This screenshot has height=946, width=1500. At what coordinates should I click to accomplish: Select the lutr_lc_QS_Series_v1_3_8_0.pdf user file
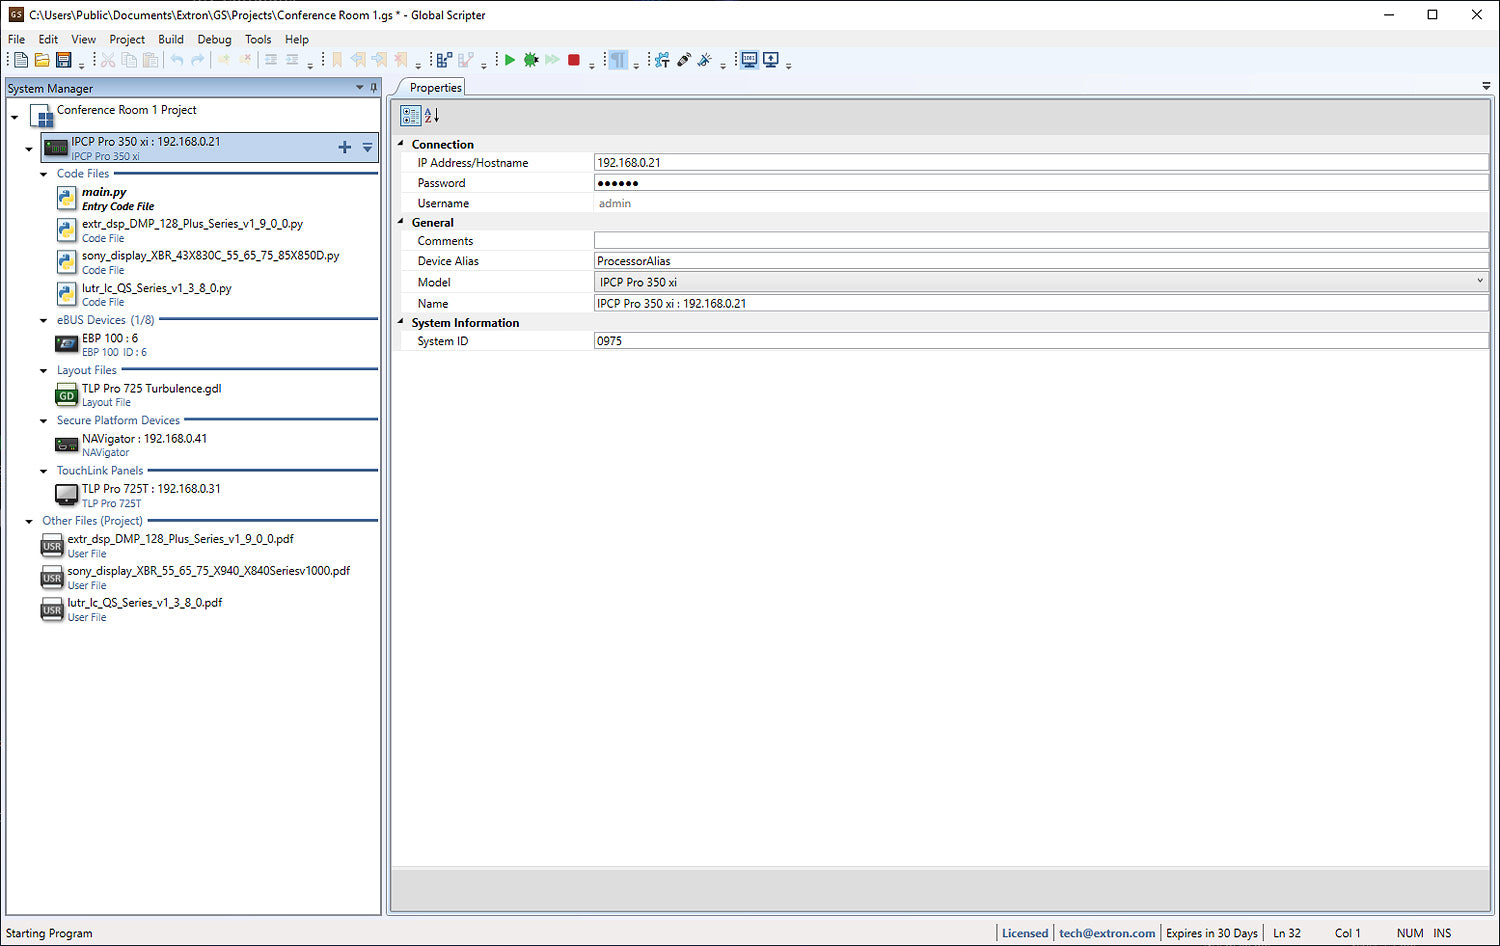[131, 609]
